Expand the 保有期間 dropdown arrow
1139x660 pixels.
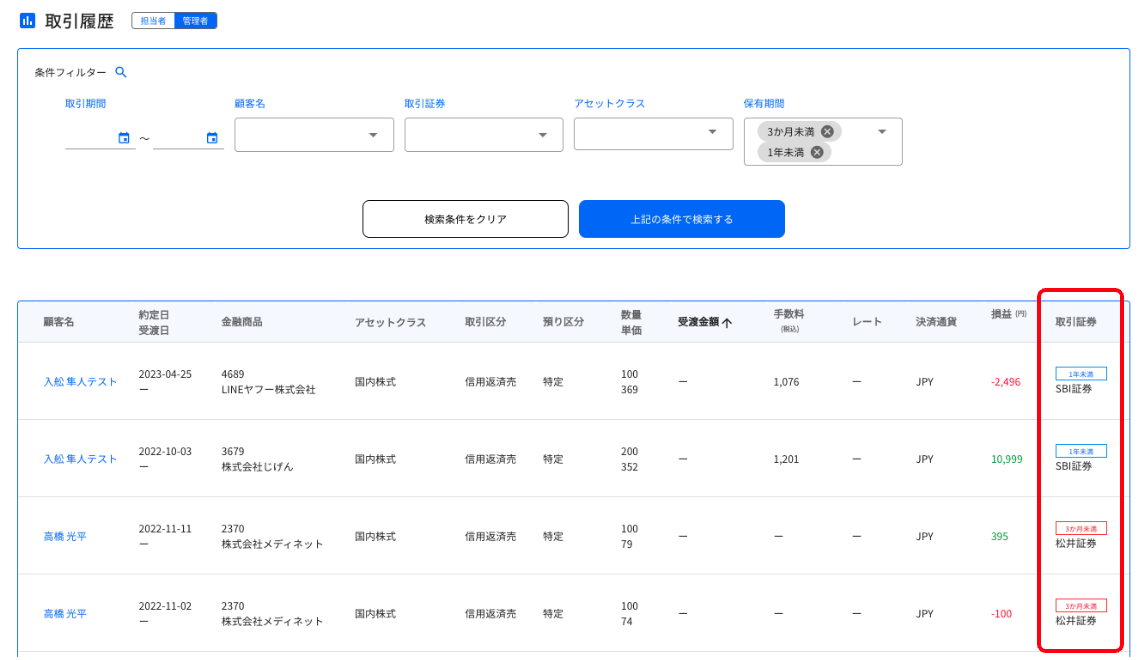882,131
